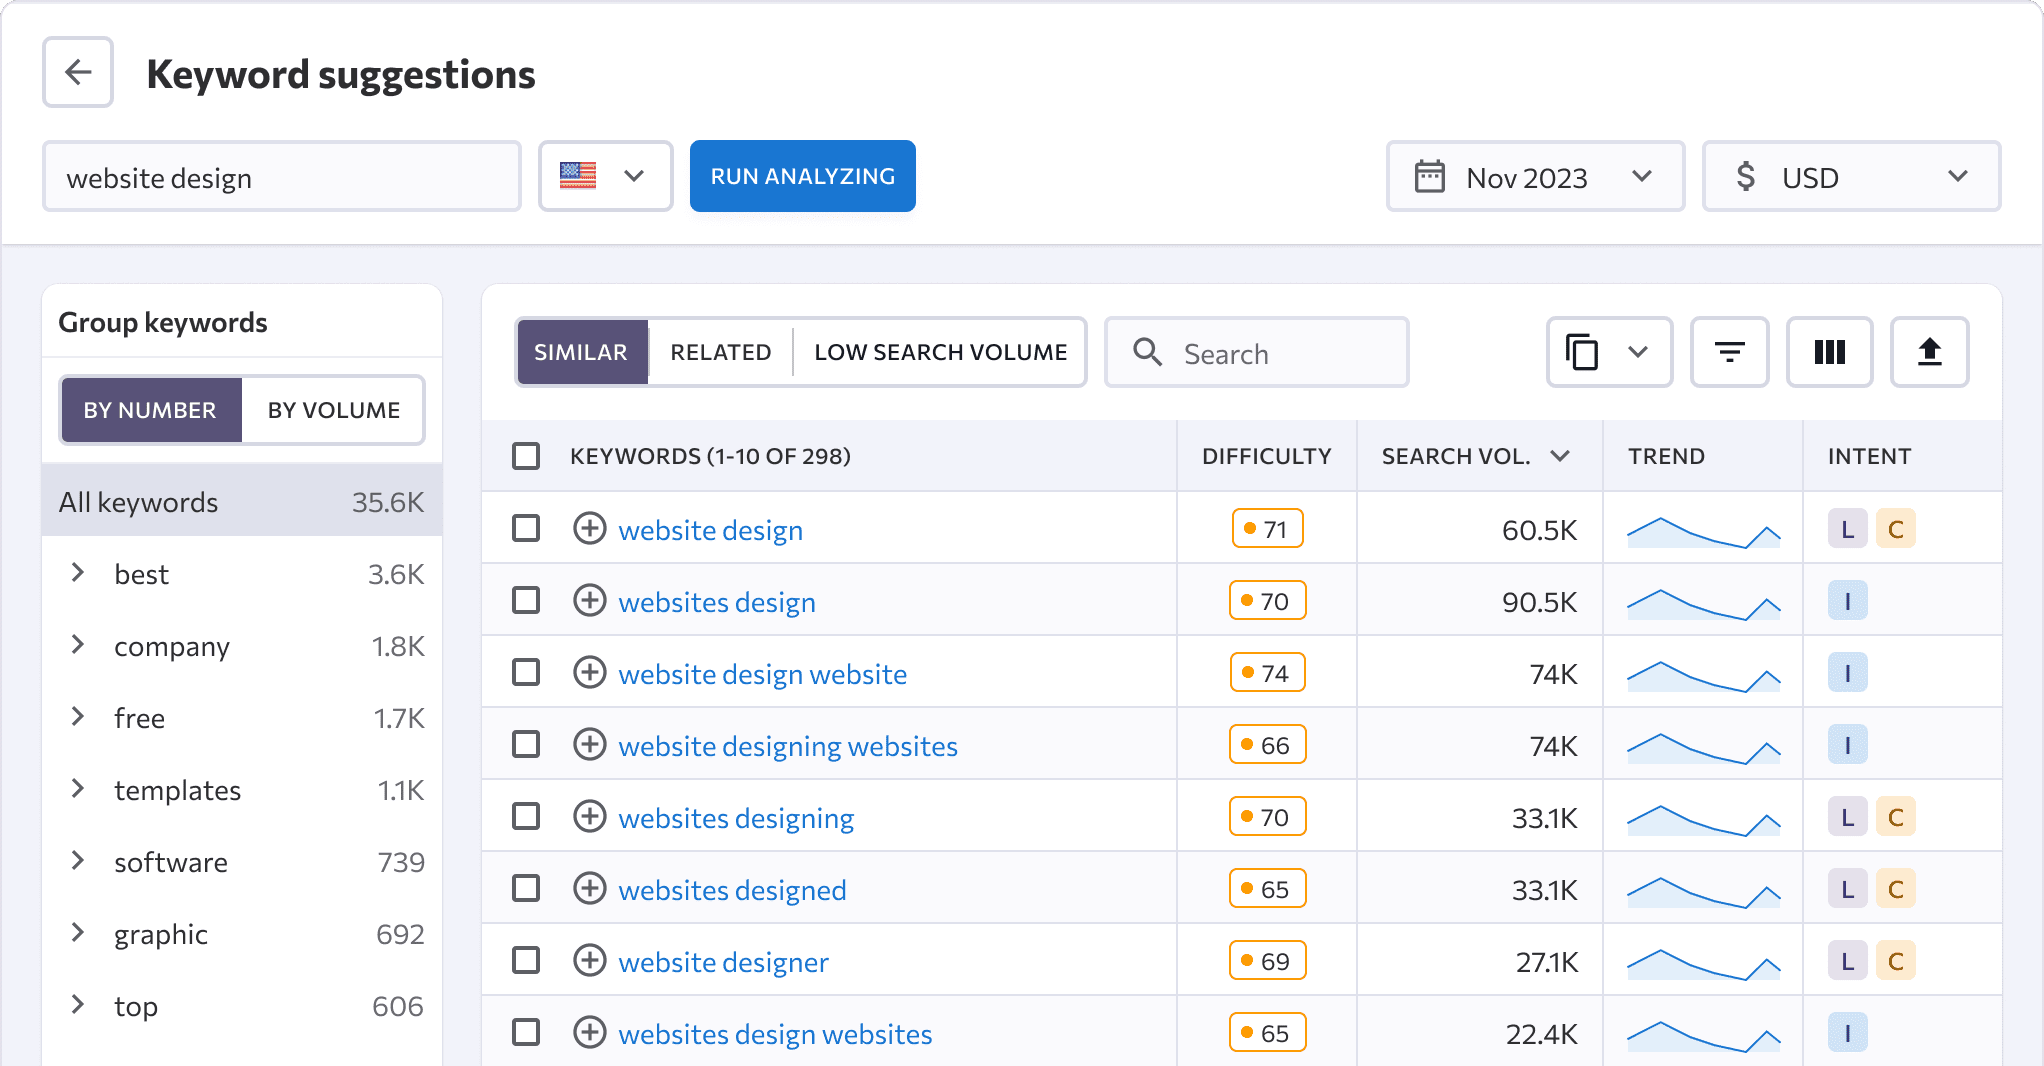Open the filter options icon
2044x1066 pixels.
[1730, 352]
